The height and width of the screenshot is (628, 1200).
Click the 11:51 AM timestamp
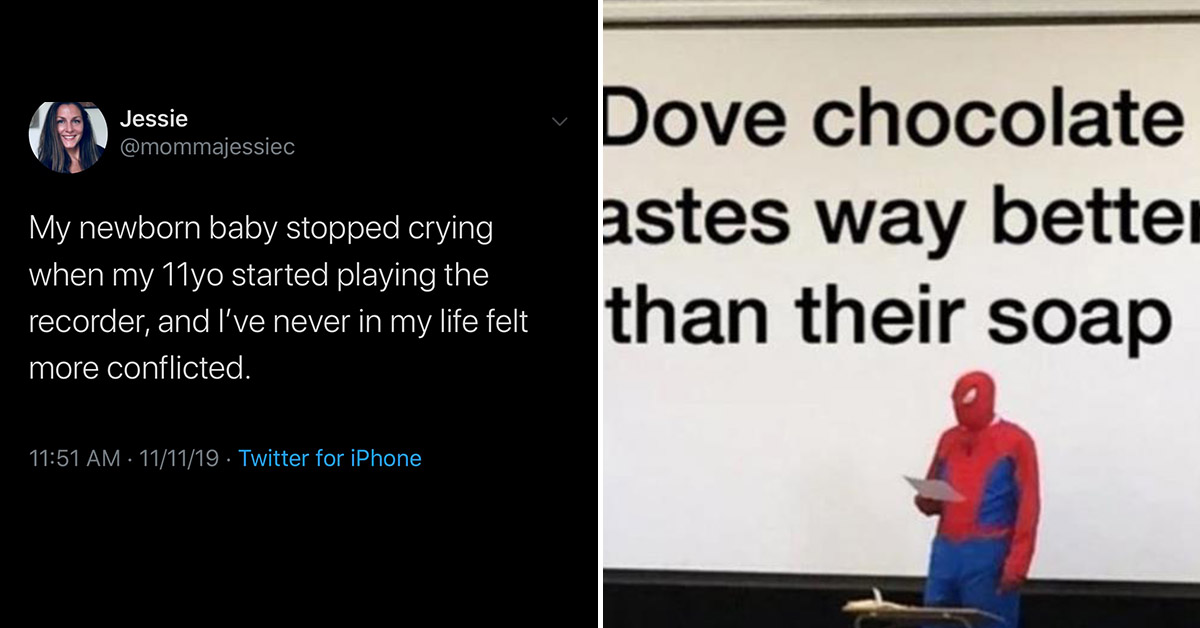click(74, 459)
